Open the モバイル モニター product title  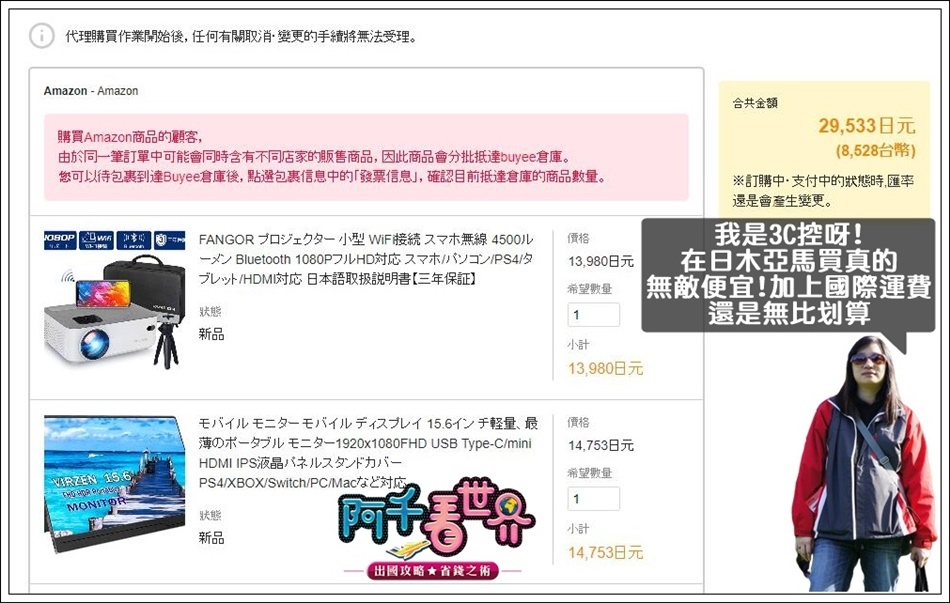368,453
